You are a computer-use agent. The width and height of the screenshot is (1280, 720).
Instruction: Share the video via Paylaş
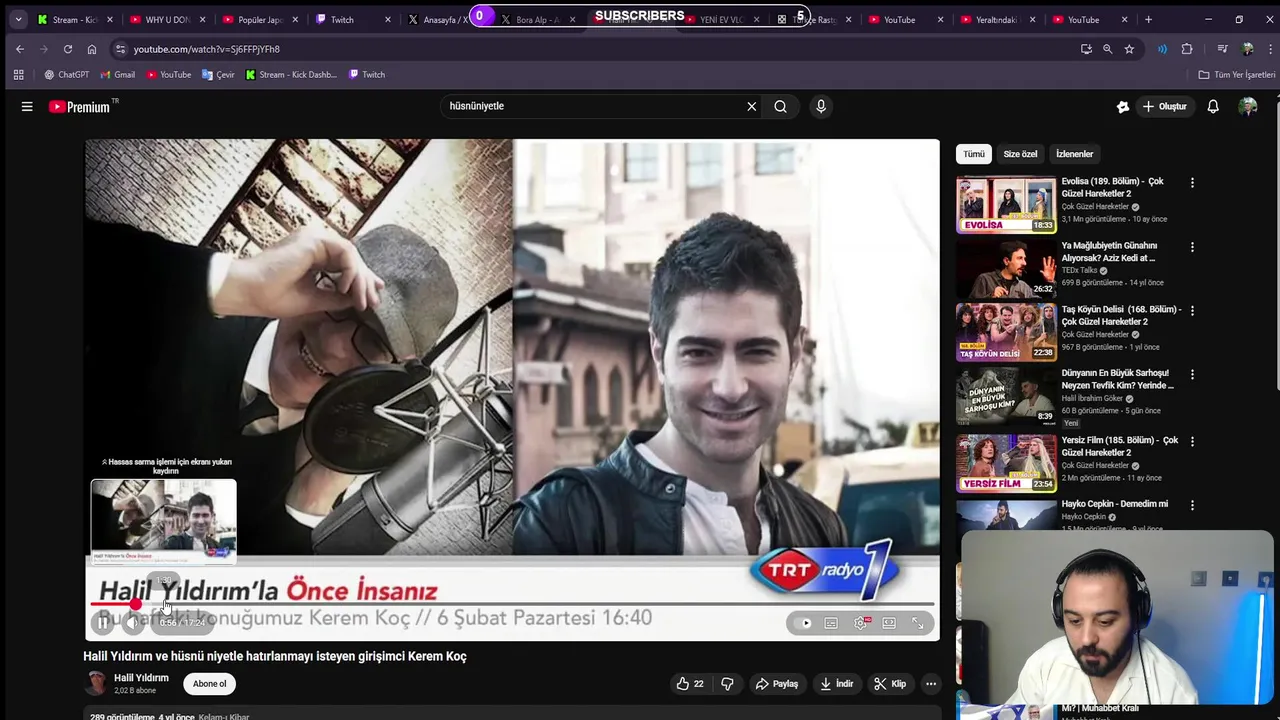[777, 684]
